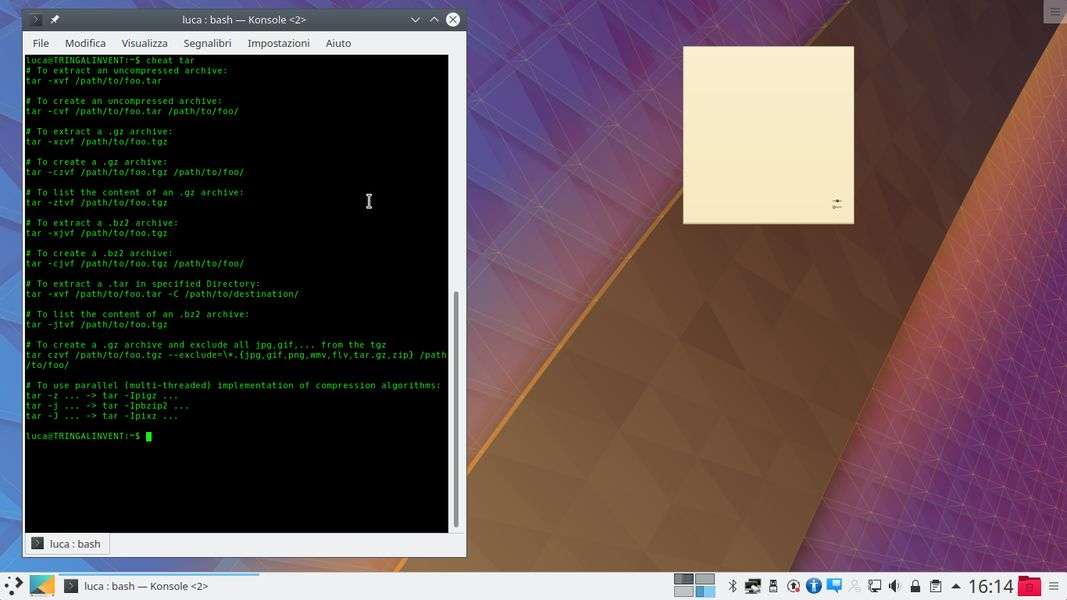
Task: Click the 16:14 digital clock
Action: pyautogui.click(x=990, y=586)
